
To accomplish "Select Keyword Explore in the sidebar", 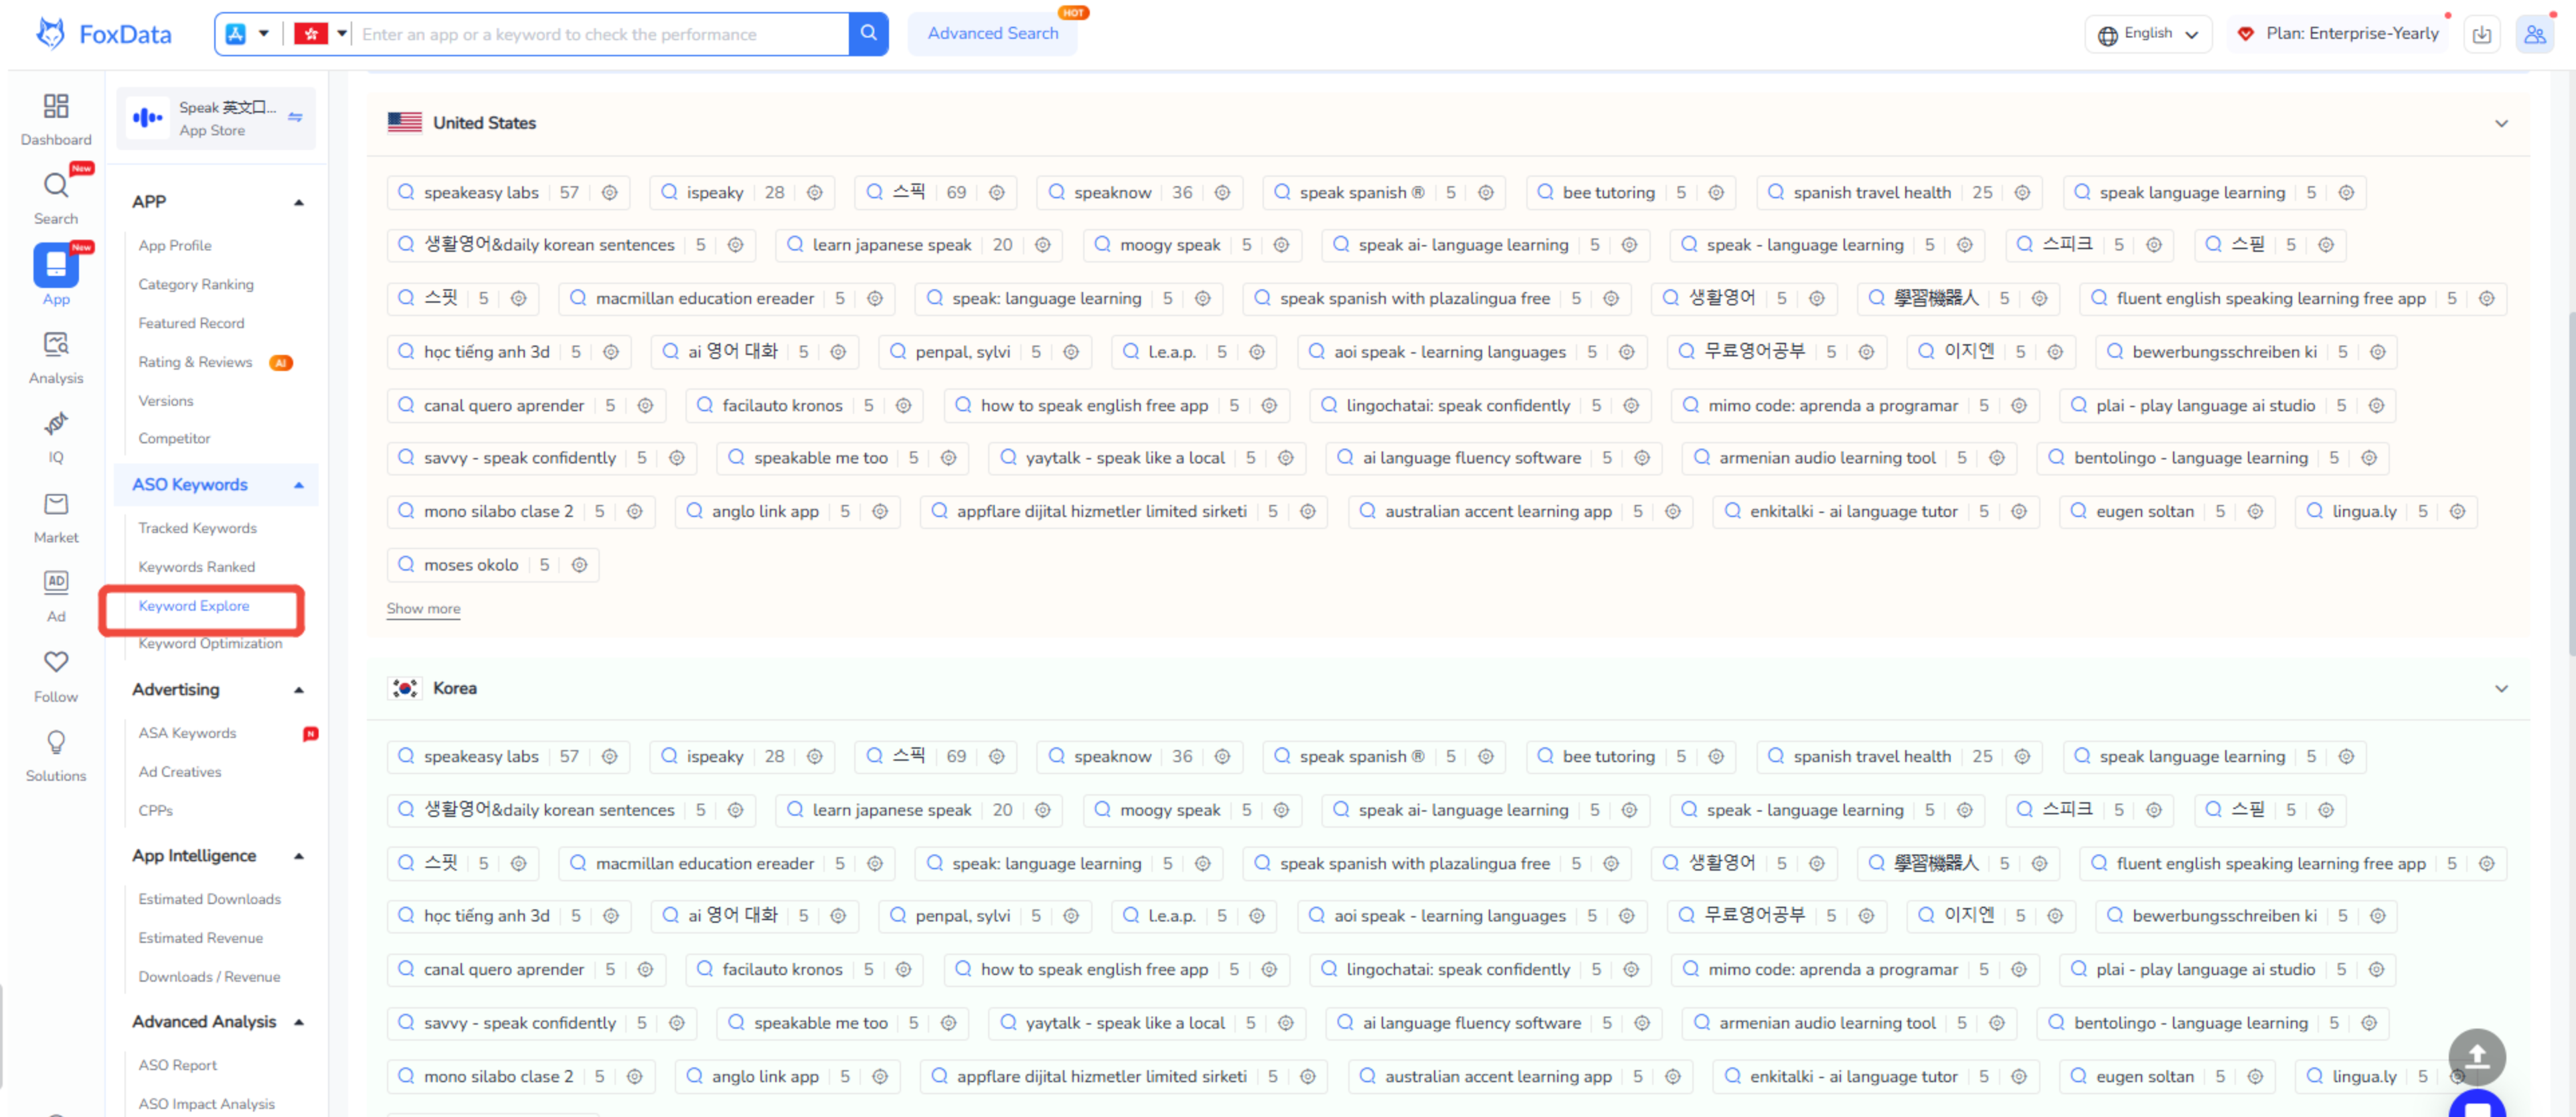I will (x=194, y=606).
